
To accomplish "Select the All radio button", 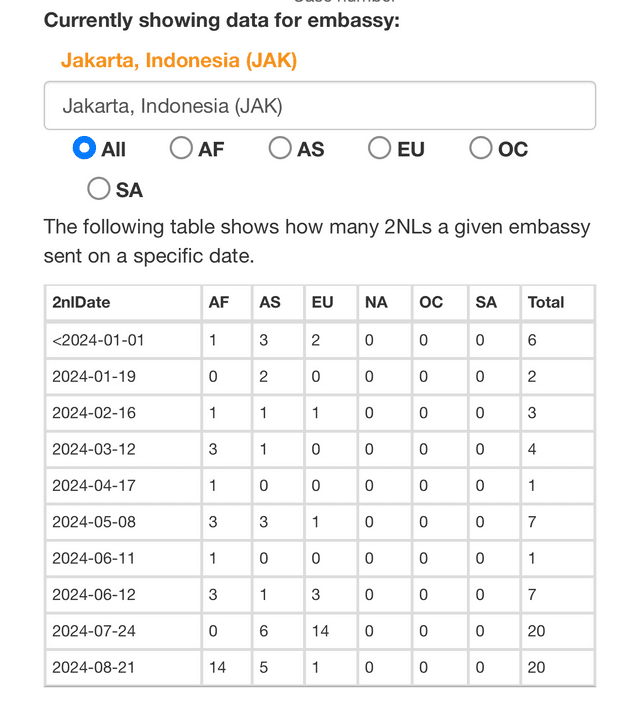I will [84, 148].
